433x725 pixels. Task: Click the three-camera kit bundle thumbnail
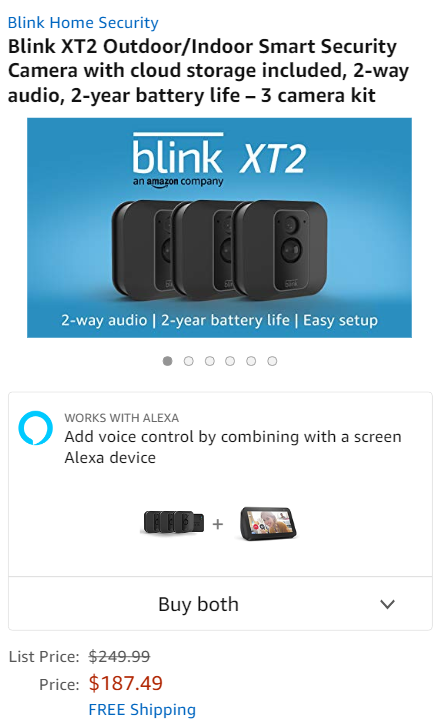[x=172, y=523]
